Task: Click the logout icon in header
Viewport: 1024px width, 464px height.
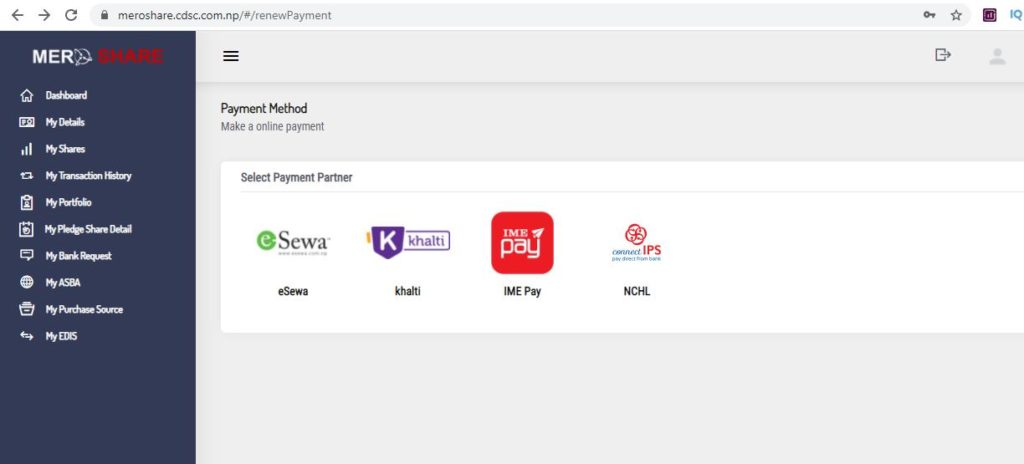Action: [x=942, y=55]
